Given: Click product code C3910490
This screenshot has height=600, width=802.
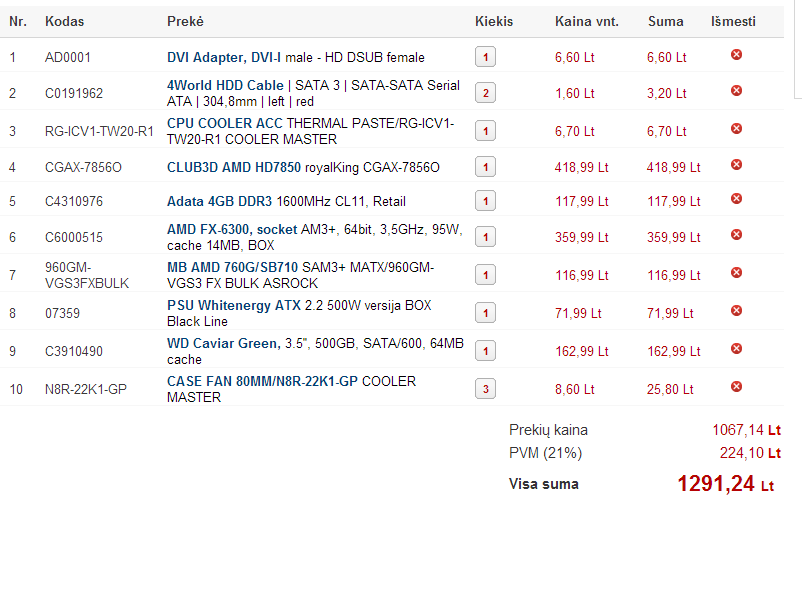Looking at the screenshot, I should (x=74, y=351).
